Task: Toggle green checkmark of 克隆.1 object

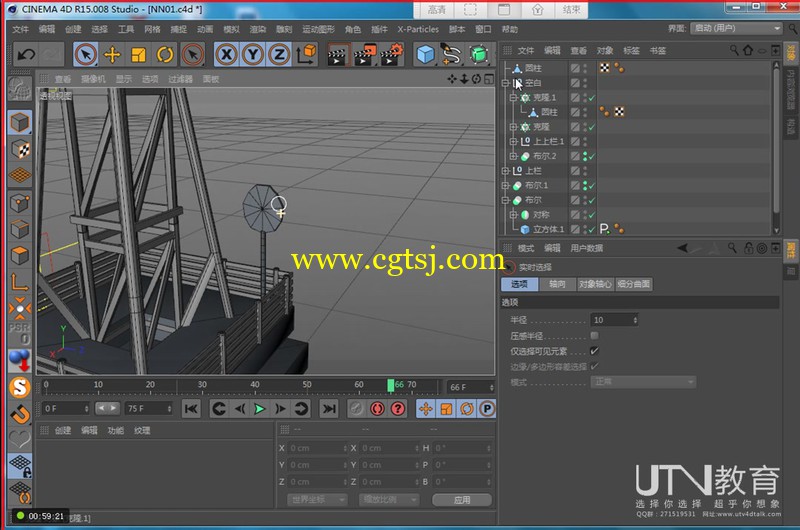Action: click(x=592, y=97)
